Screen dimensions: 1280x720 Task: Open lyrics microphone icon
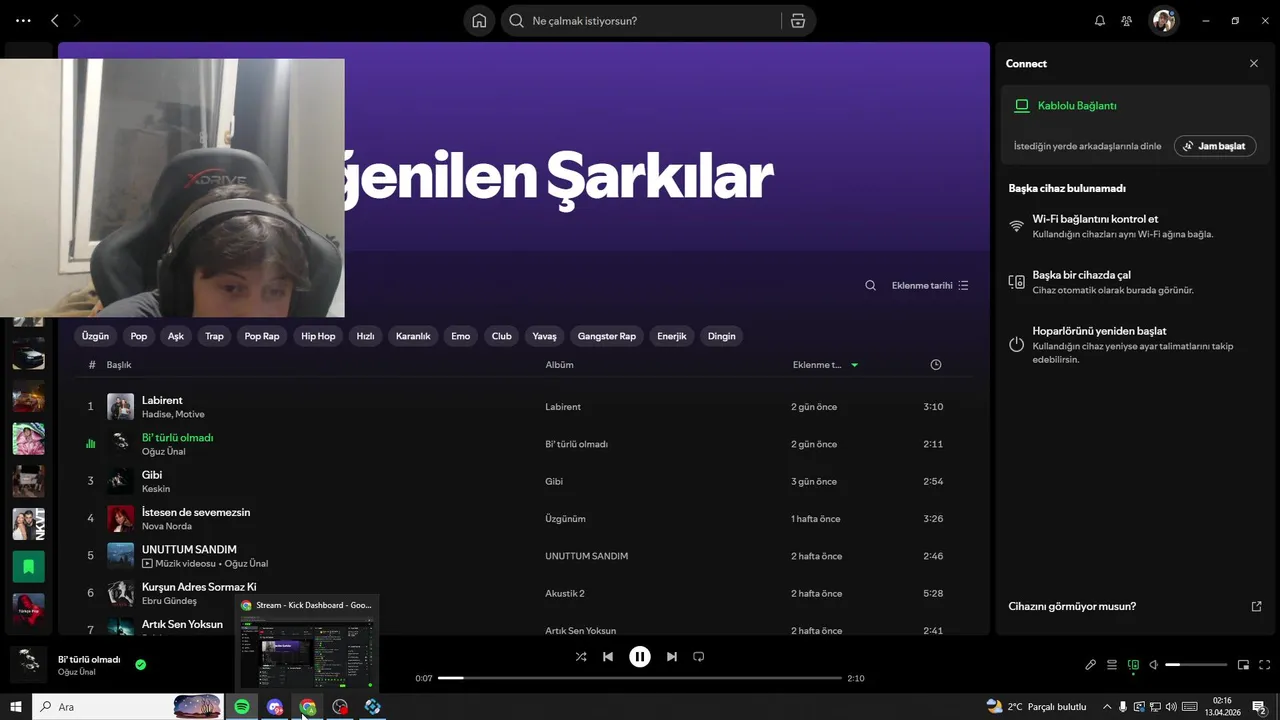[1091, 665]
